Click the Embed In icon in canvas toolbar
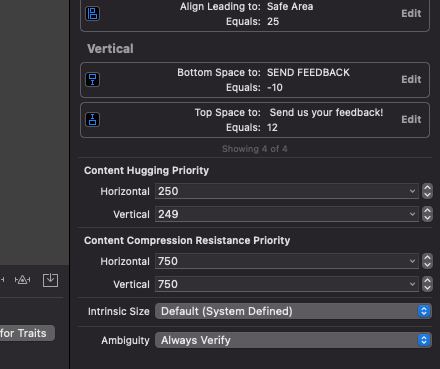 click(50, 280)
